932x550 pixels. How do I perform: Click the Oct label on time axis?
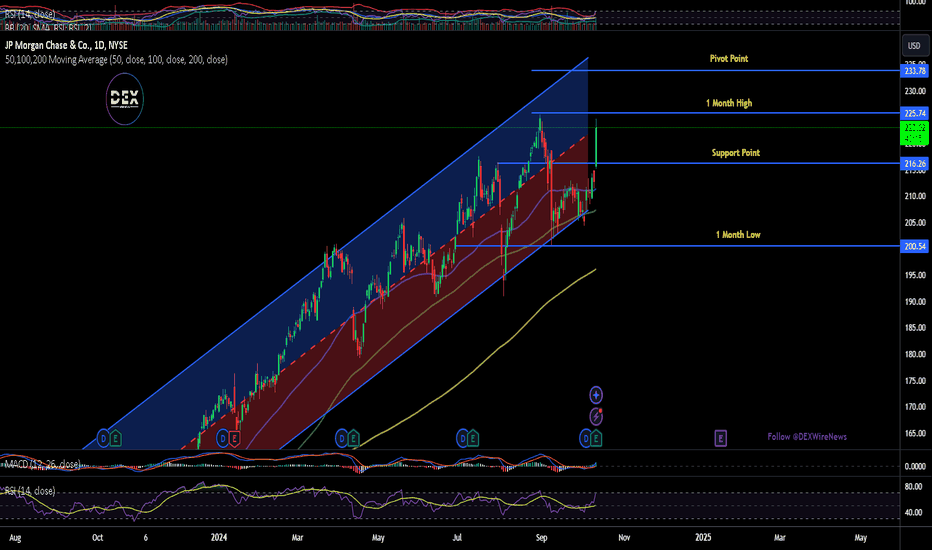pyautogui.click(x=97, y=538)
